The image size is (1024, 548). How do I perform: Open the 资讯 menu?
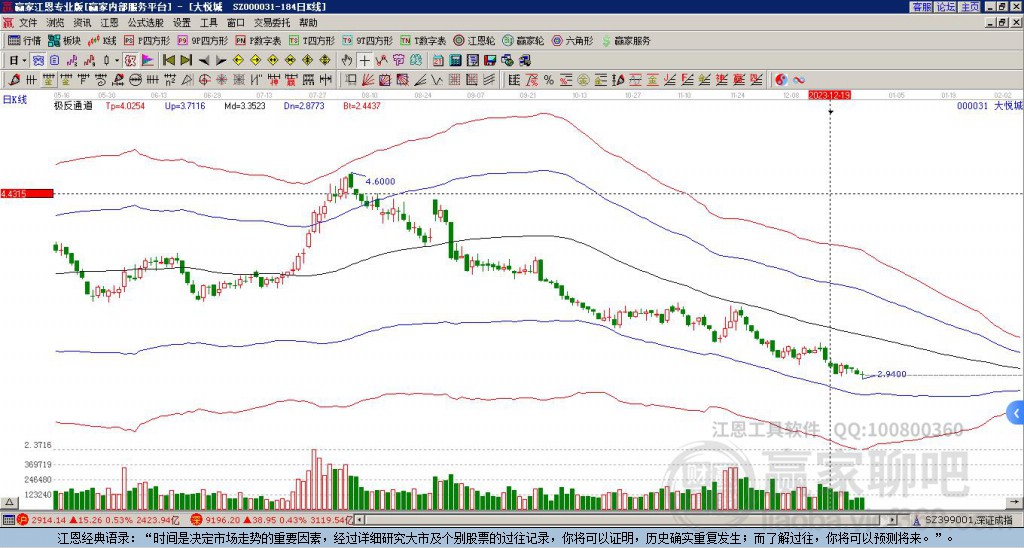[x=82, y=23]
